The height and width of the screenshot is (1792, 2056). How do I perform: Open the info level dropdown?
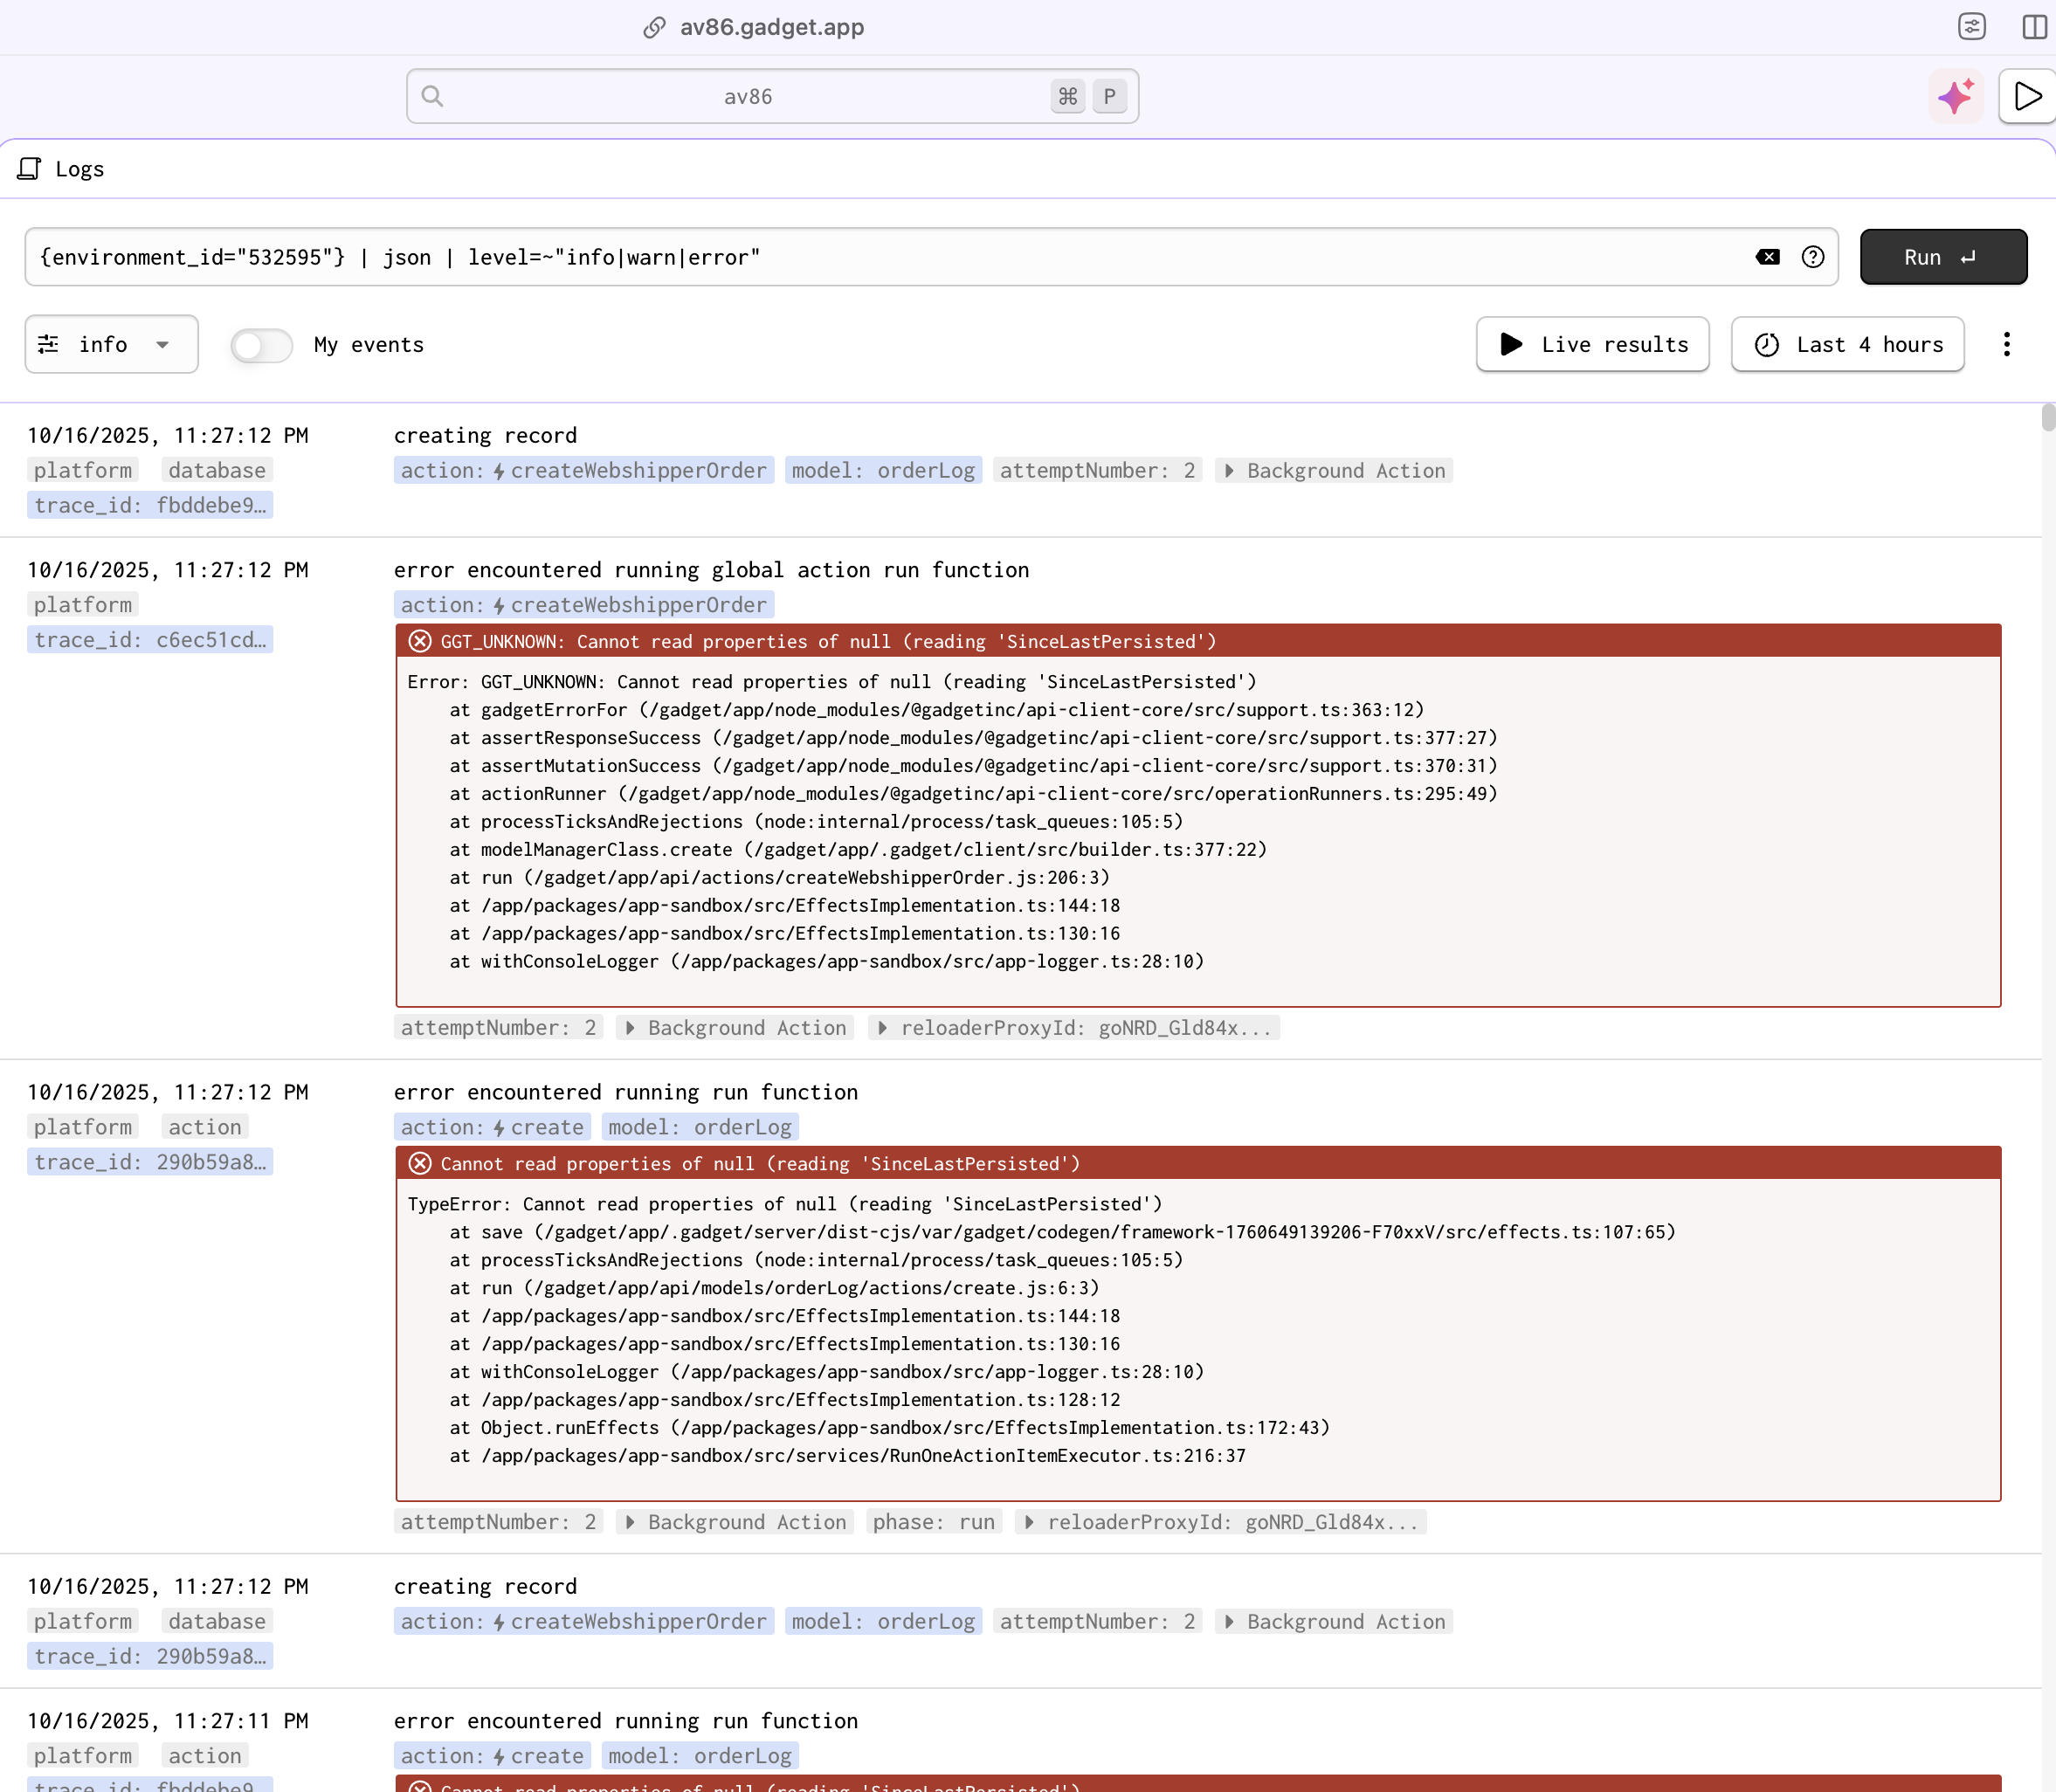(x=111, y=344)
